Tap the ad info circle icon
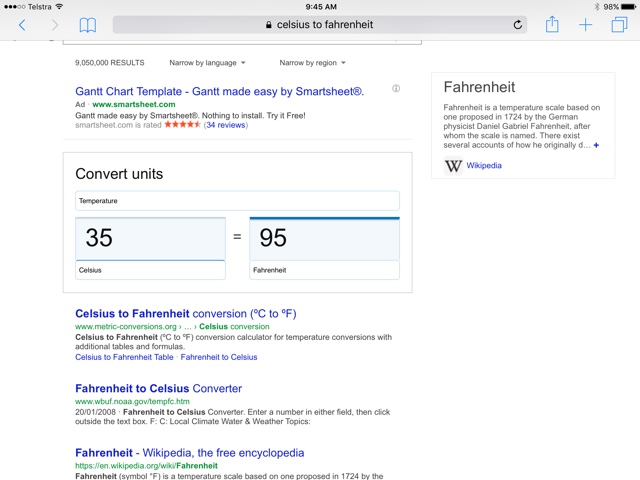 coord(396,88)
